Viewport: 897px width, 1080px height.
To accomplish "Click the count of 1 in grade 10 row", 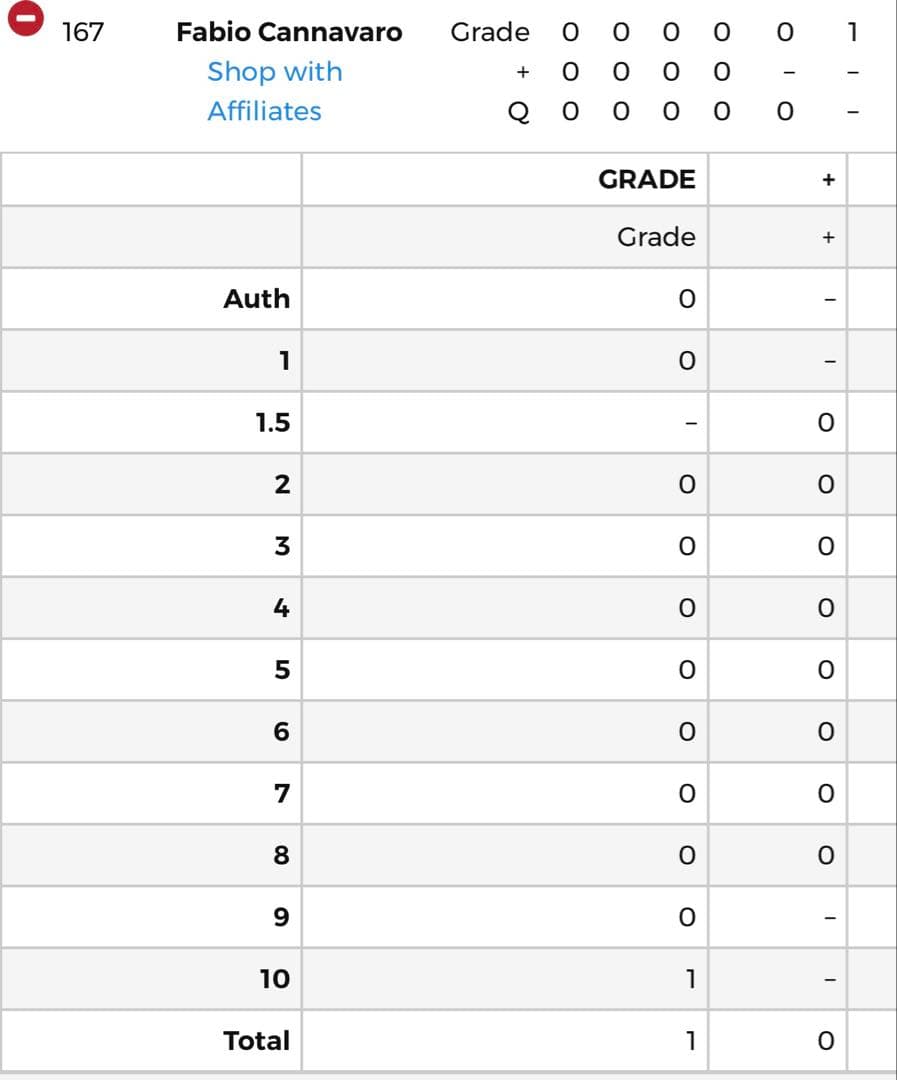I will (689, 978).
